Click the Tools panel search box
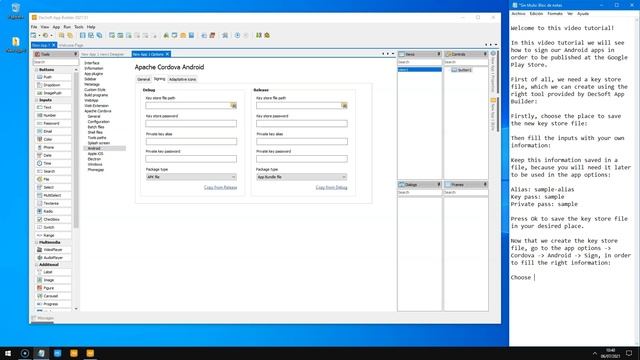The image size is (640, 360). (56, 62)
